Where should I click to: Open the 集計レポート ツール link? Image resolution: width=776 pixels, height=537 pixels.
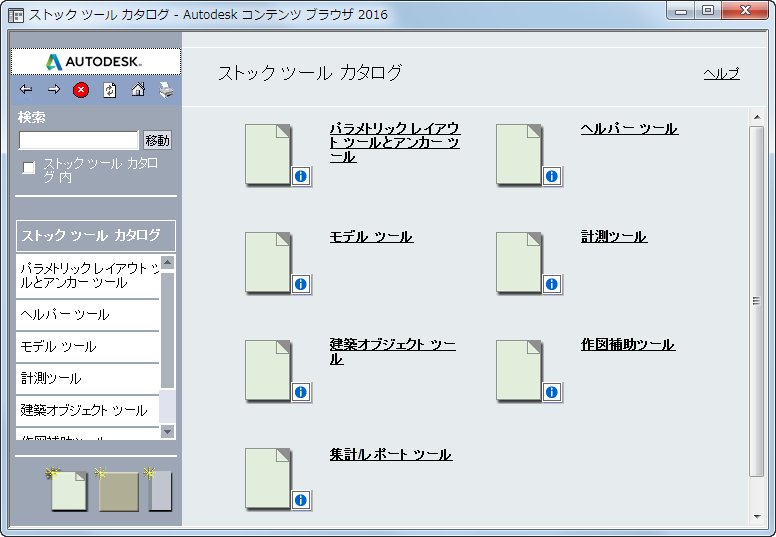pyautogui.click(x=391, y=454)
